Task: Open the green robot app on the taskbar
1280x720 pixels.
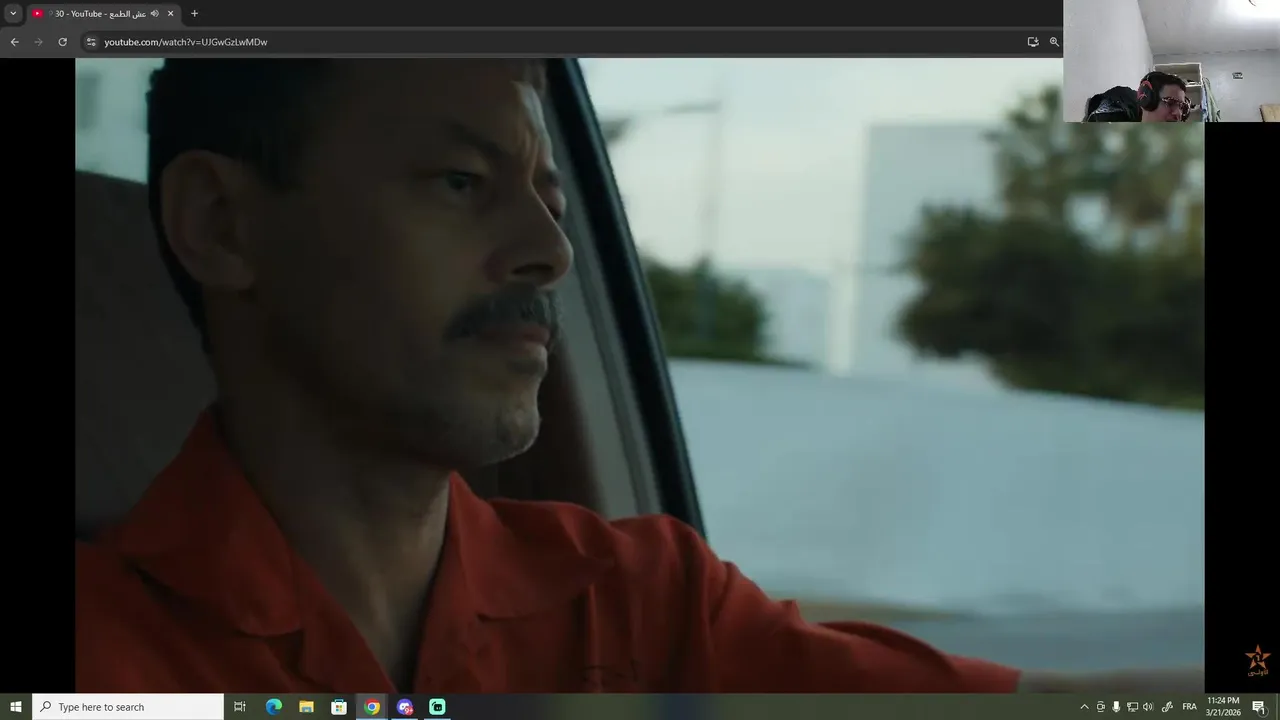Action: [x=438, y=707]
